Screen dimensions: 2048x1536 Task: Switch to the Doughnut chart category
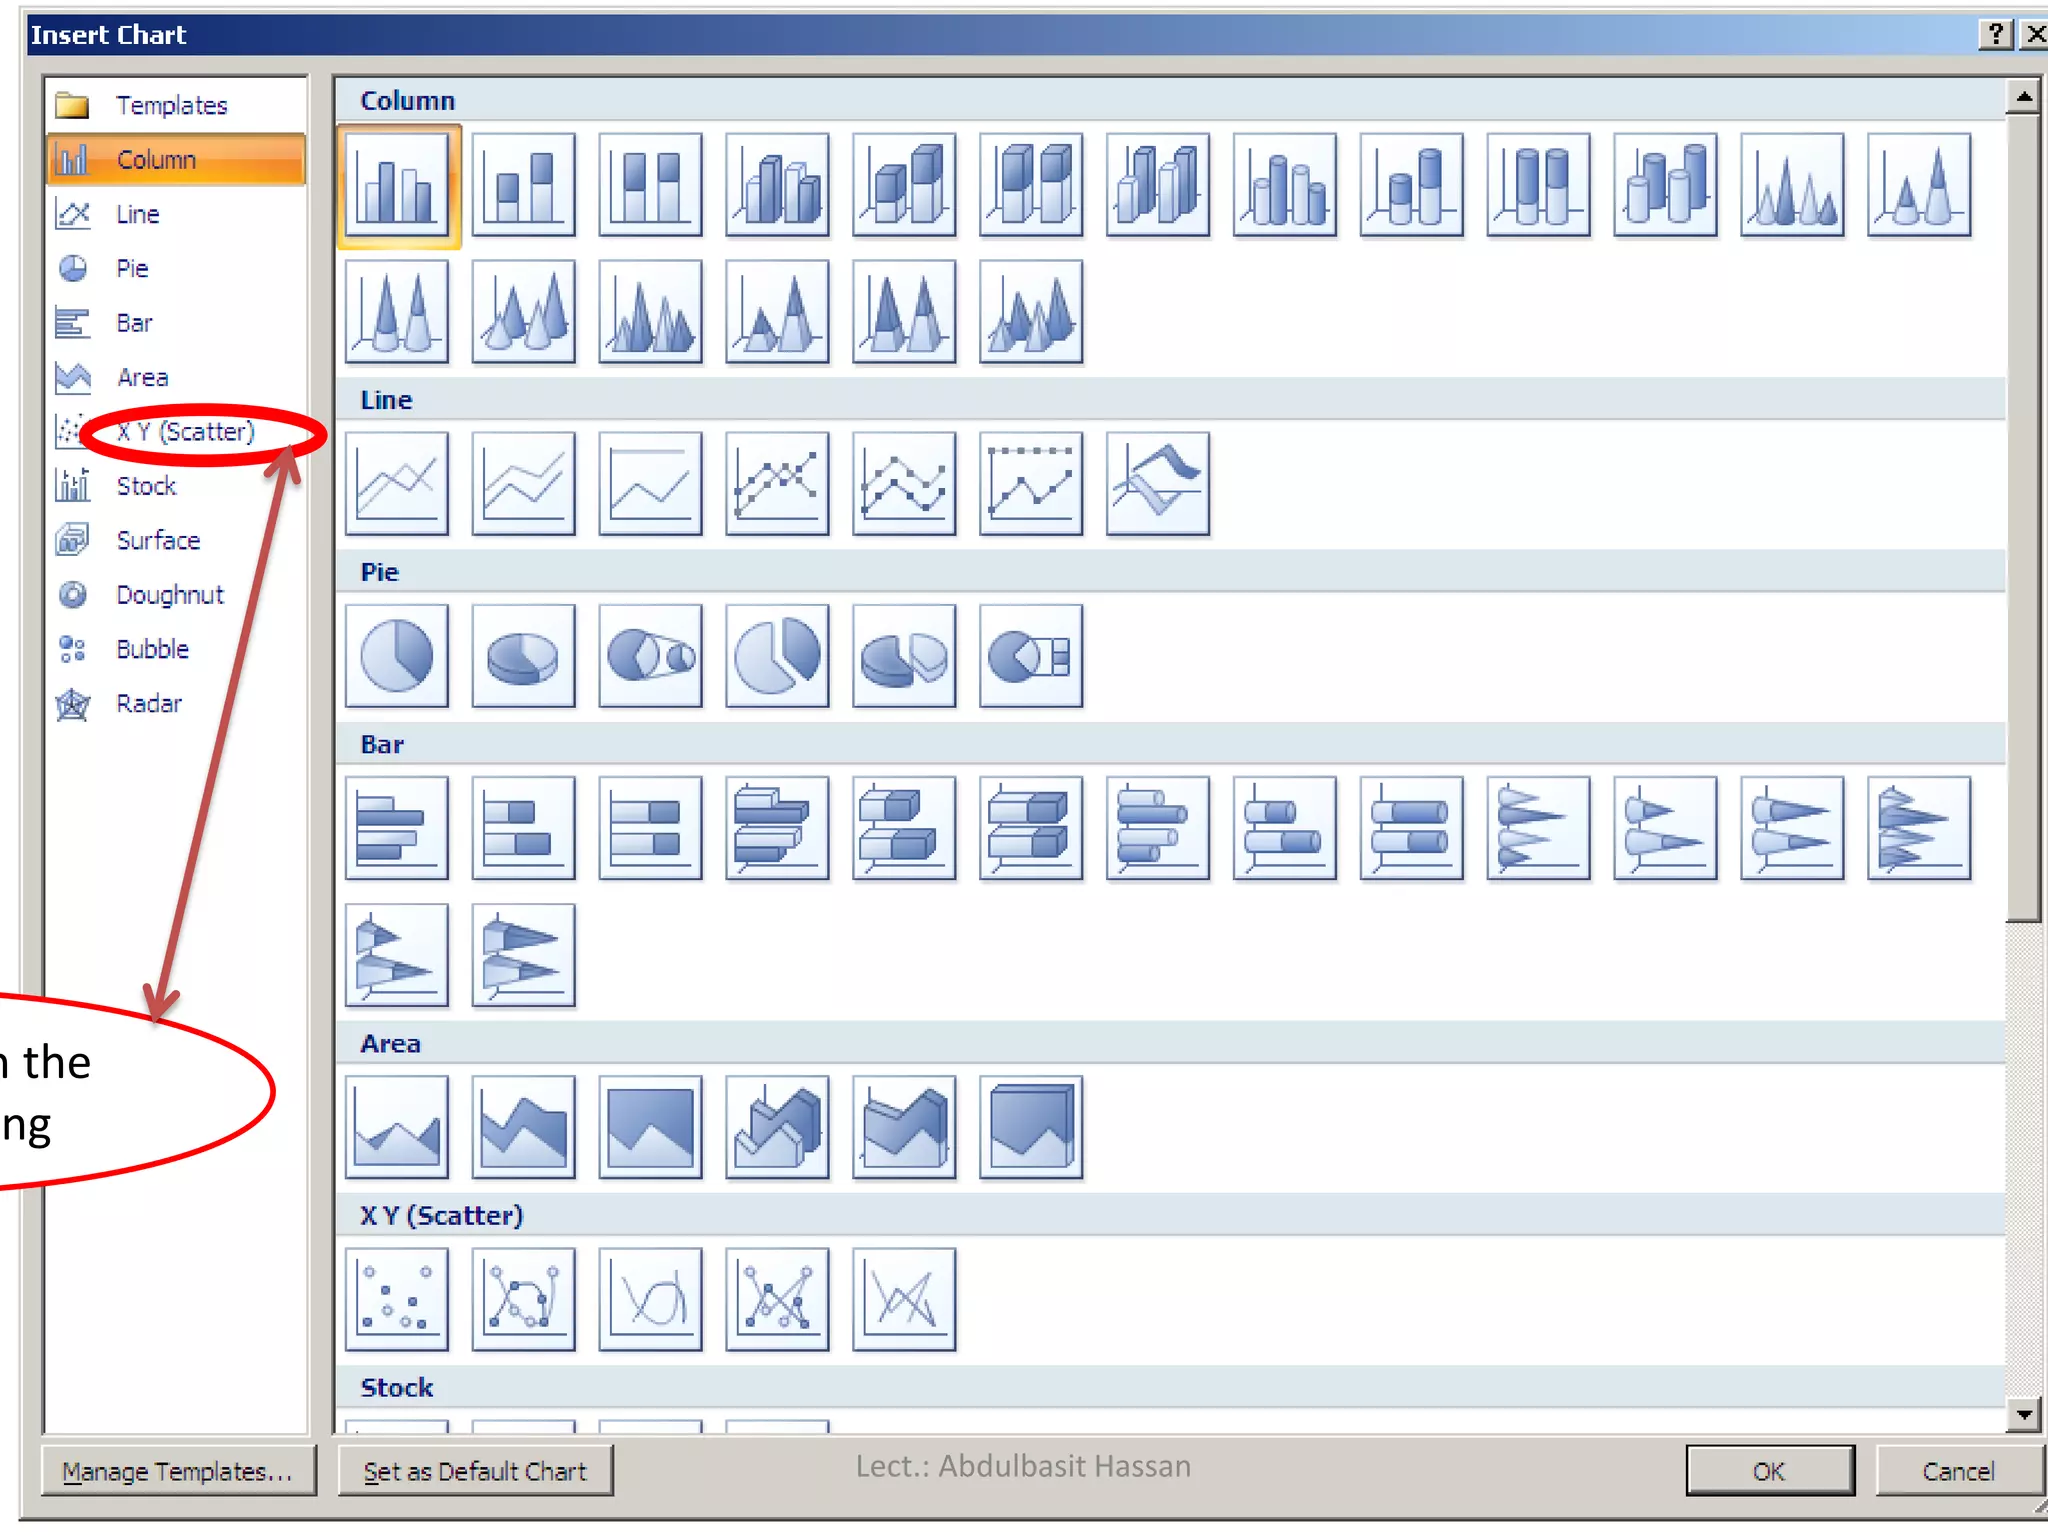click(169, 595)
